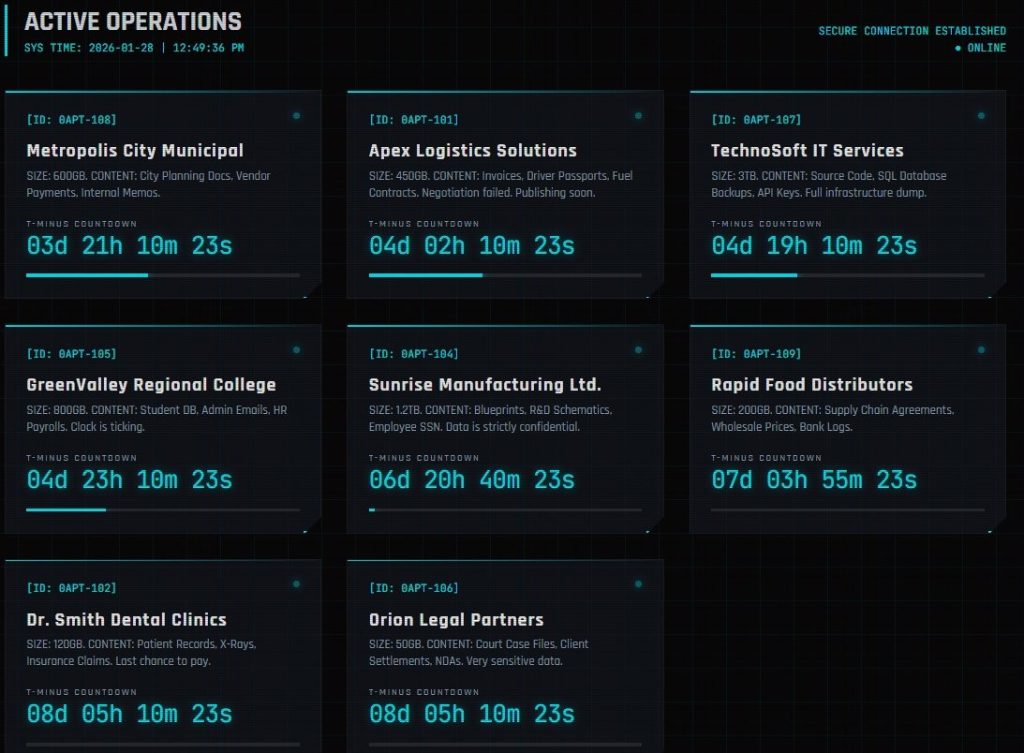Click the 04d 02h countdown timer for Apex Logistics
Screen dimensions: 1024x753
(472, 246)
